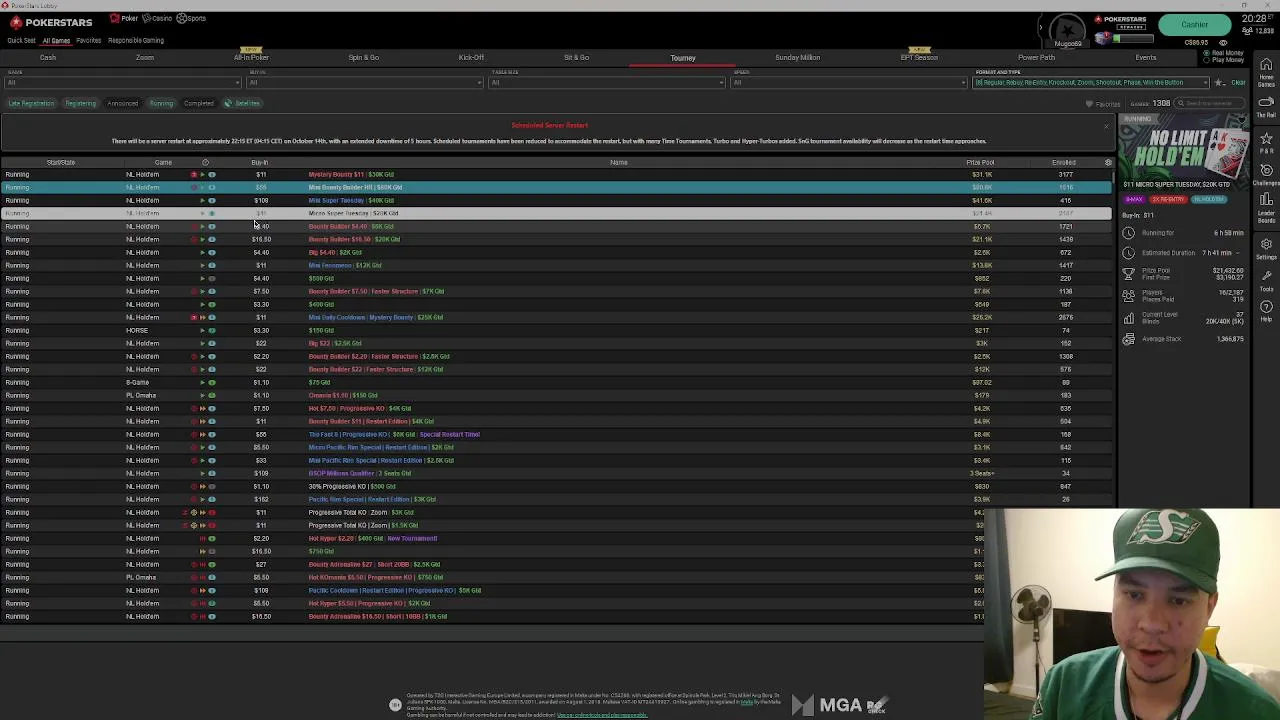The height and width of the screenshot is (720, 1280).
Task: Switch to the Sunday Million tab
Action: (x=797, y=58)
